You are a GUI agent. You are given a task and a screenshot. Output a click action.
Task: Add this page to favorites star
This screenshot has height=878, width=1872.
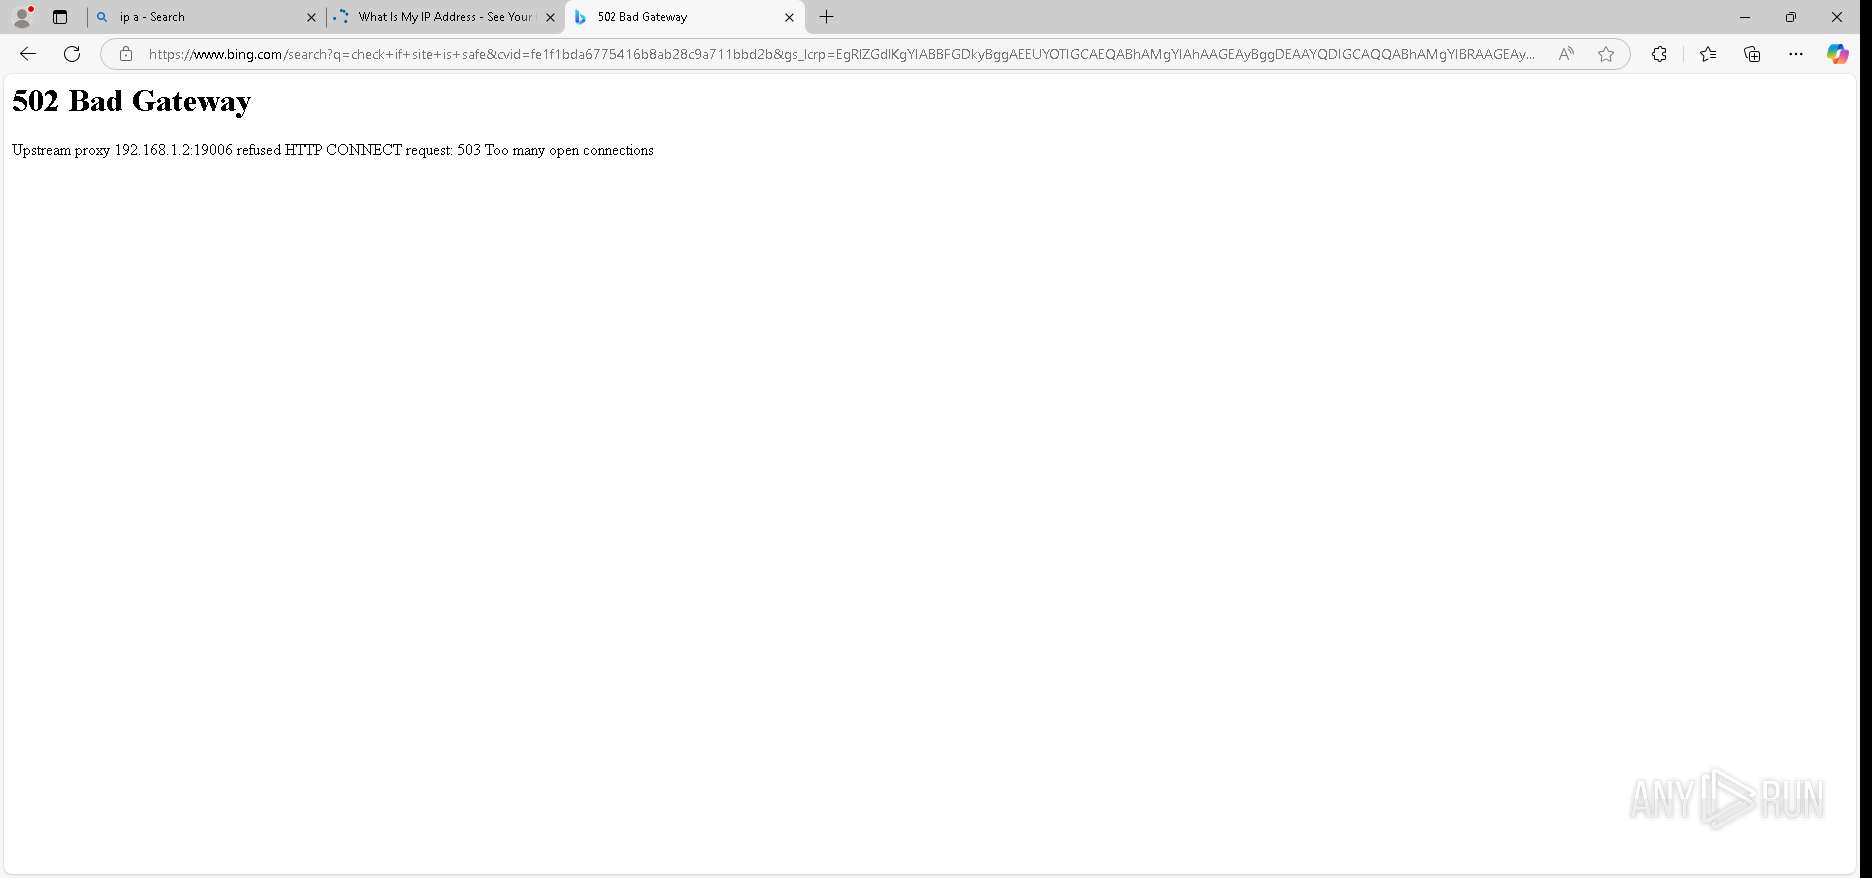point(1606,54)
